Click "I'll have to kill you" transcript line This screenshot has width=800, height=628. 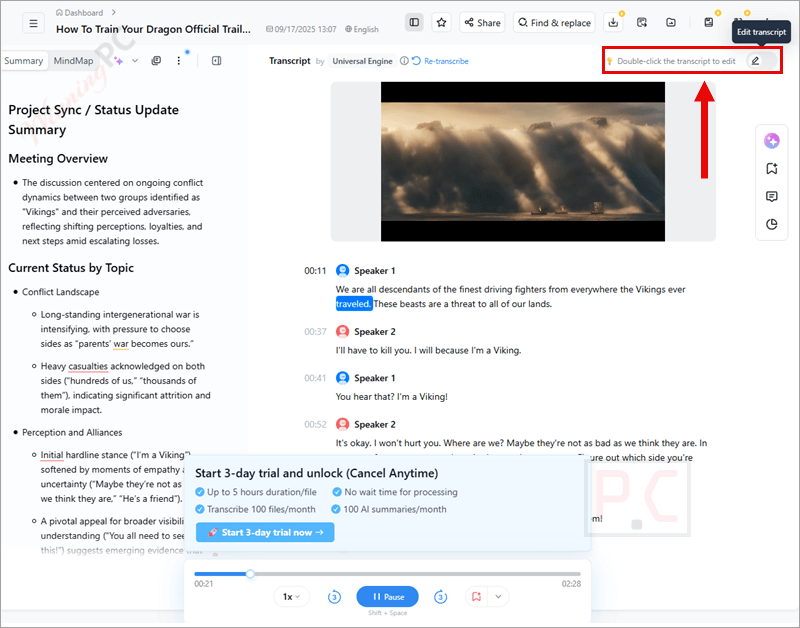click(x=428, y=350)
